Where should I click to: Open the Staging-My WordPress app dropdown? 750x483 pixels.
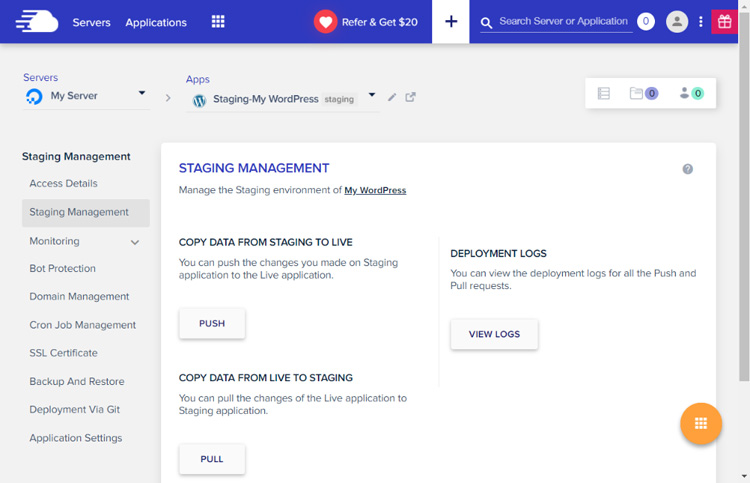pyautogui.click(x=372, y=96)
